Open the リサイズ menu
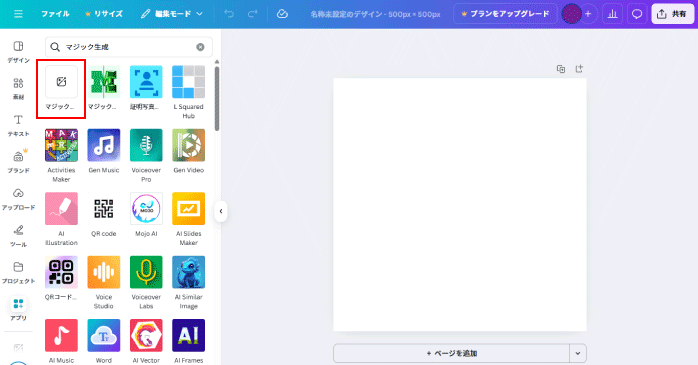This screenshot has height=365, width=698. click(x=104, y=14)
